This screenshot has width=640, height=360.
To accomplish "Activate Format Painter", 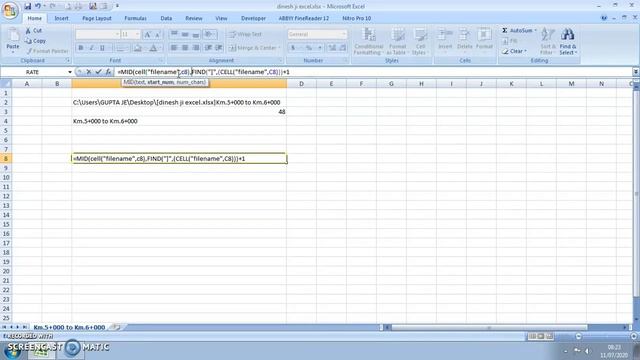I will pos(47,51).
